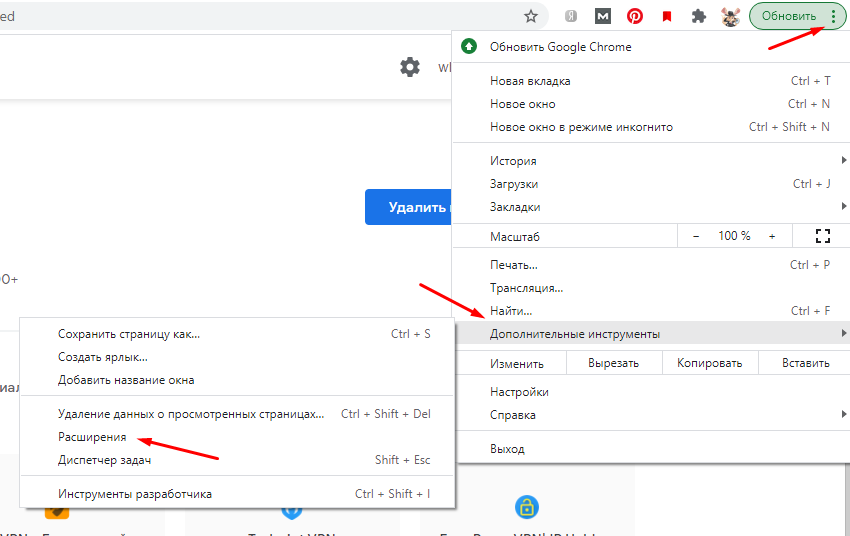Expand the Закладки submenu
This screenshot has height=536, width=850.
click(651, 206)
